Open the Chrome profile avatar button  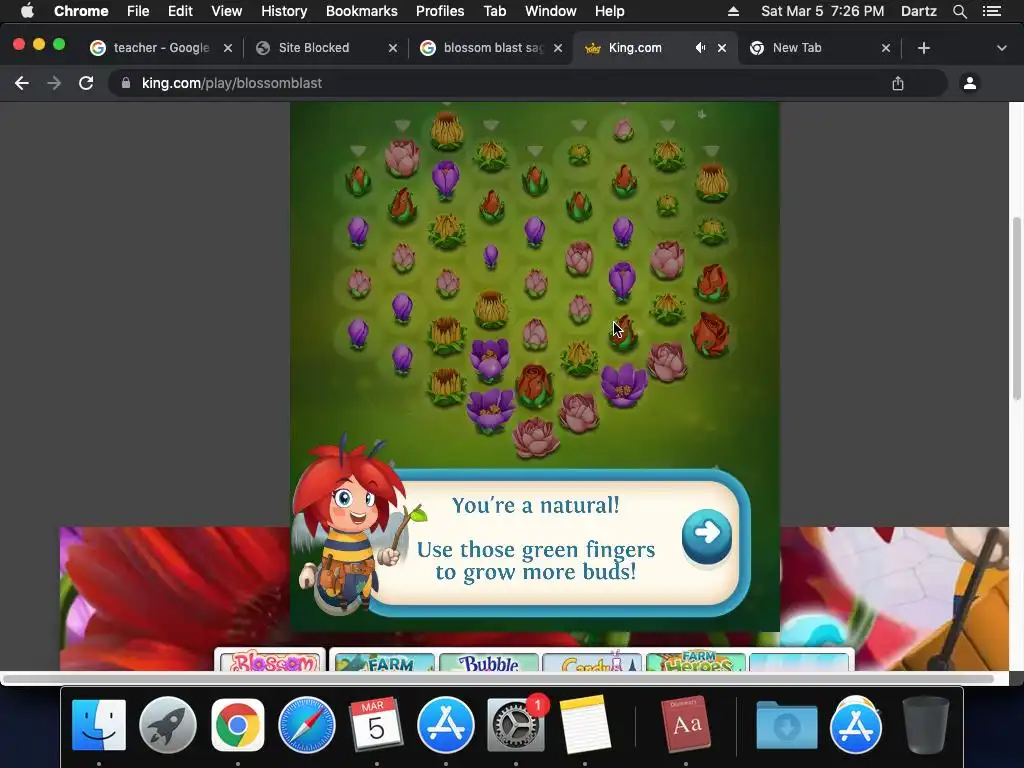[x=970, y=83]
